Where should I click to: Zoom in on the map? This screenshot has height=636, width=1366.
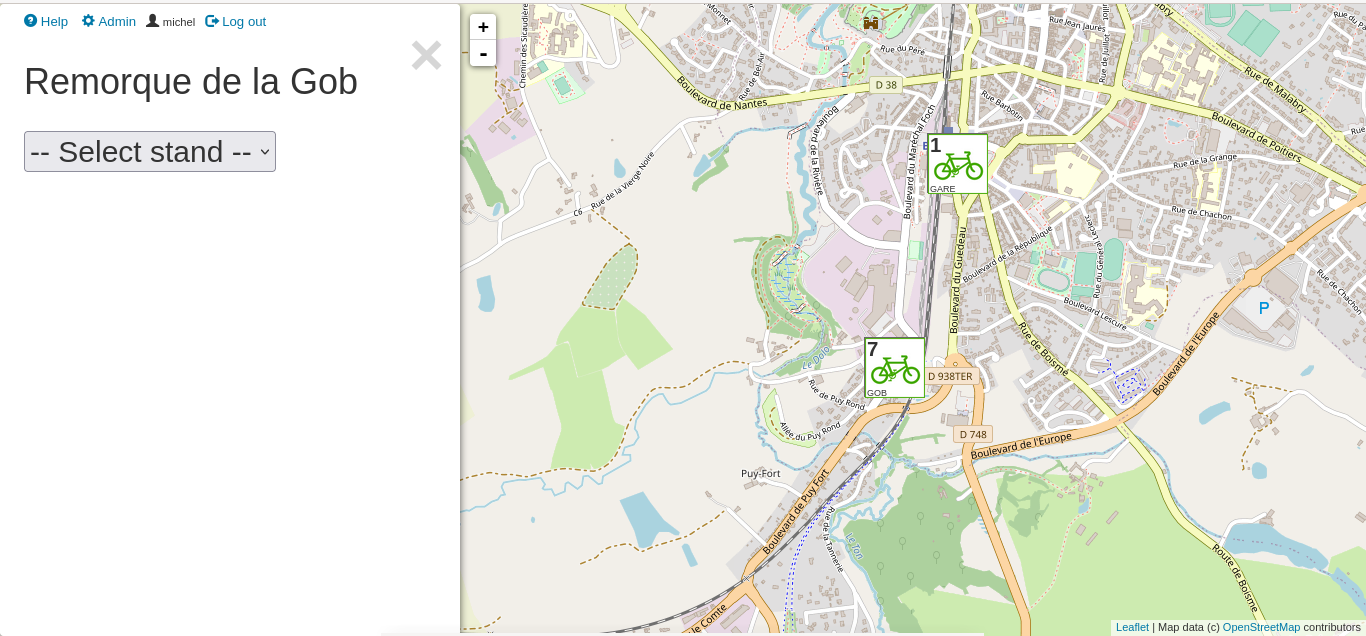(483, 27)
